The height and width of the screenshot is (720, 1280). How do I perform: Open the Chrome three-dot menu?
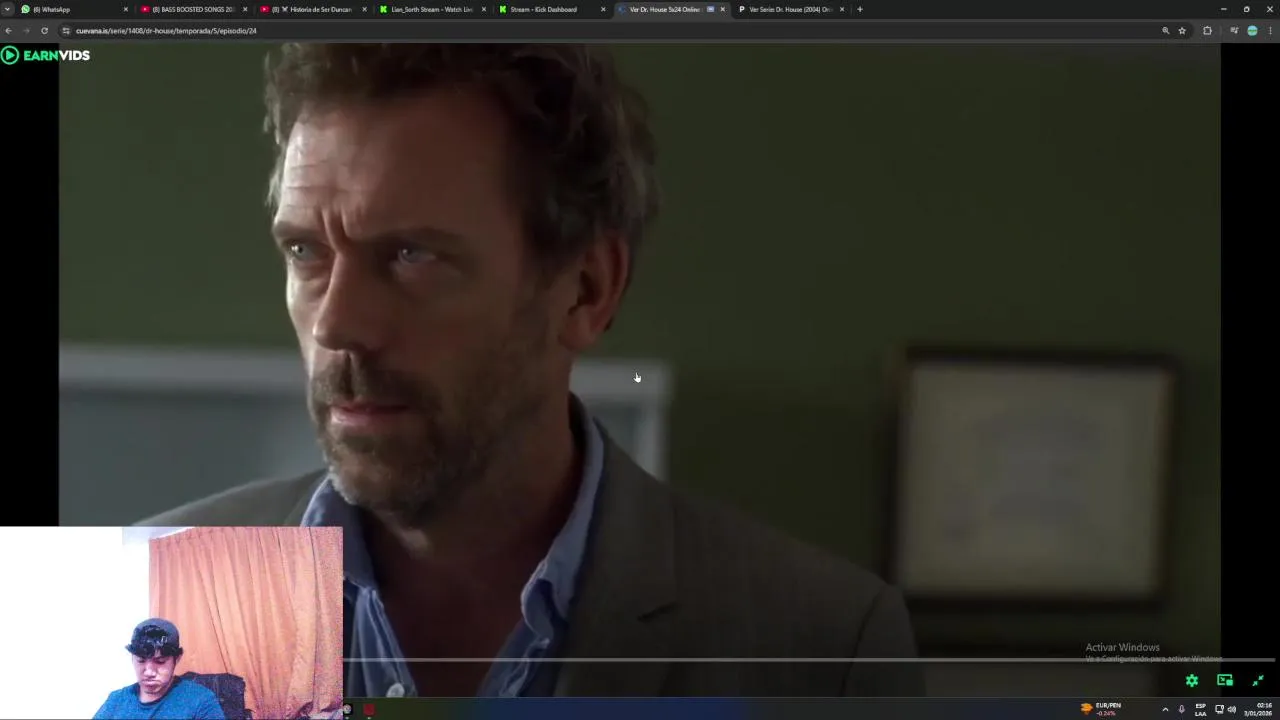pyautogui.click(x=1270, y=31)
